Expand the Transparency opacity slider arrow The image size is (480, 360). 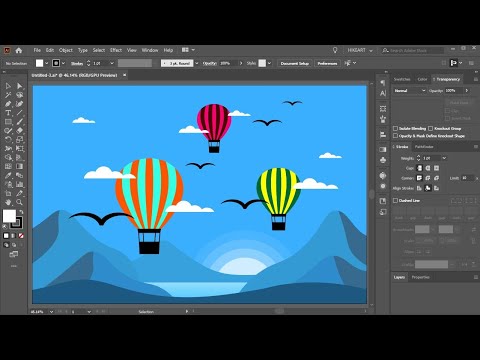point(467,91)
